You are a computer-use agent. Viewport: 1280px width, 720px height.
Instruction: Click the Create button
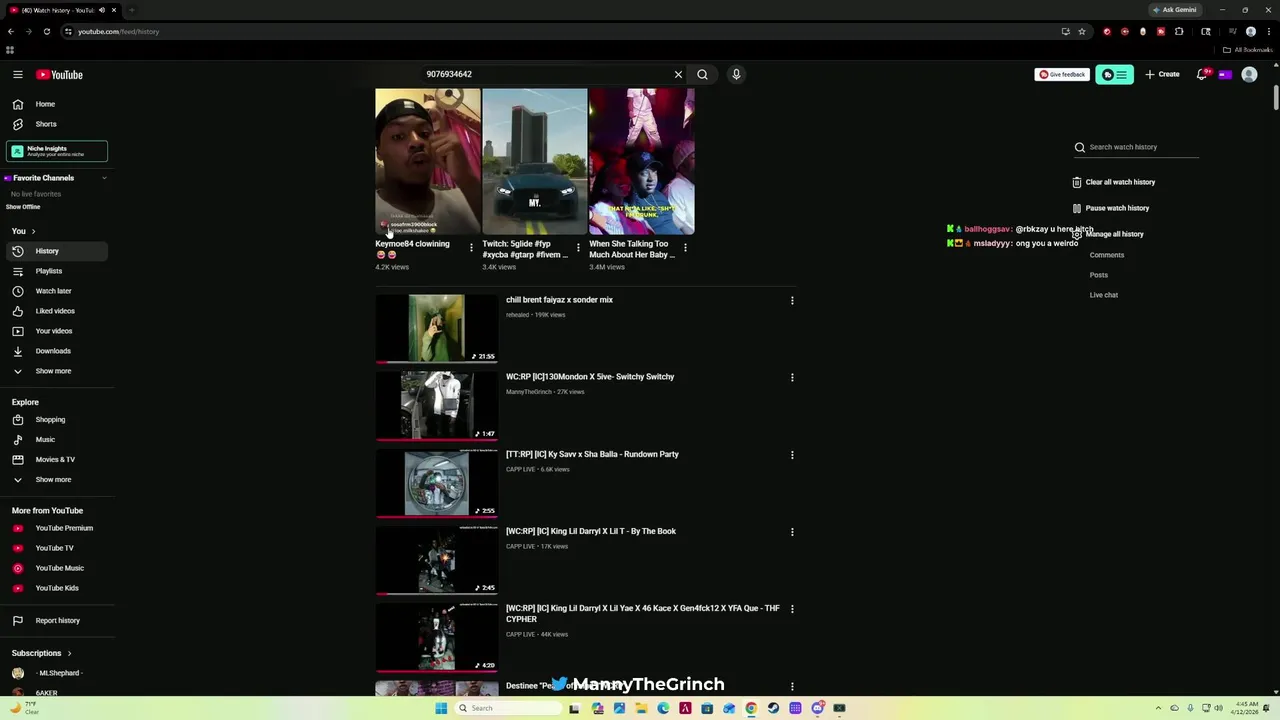click(x=1163, y=74)
